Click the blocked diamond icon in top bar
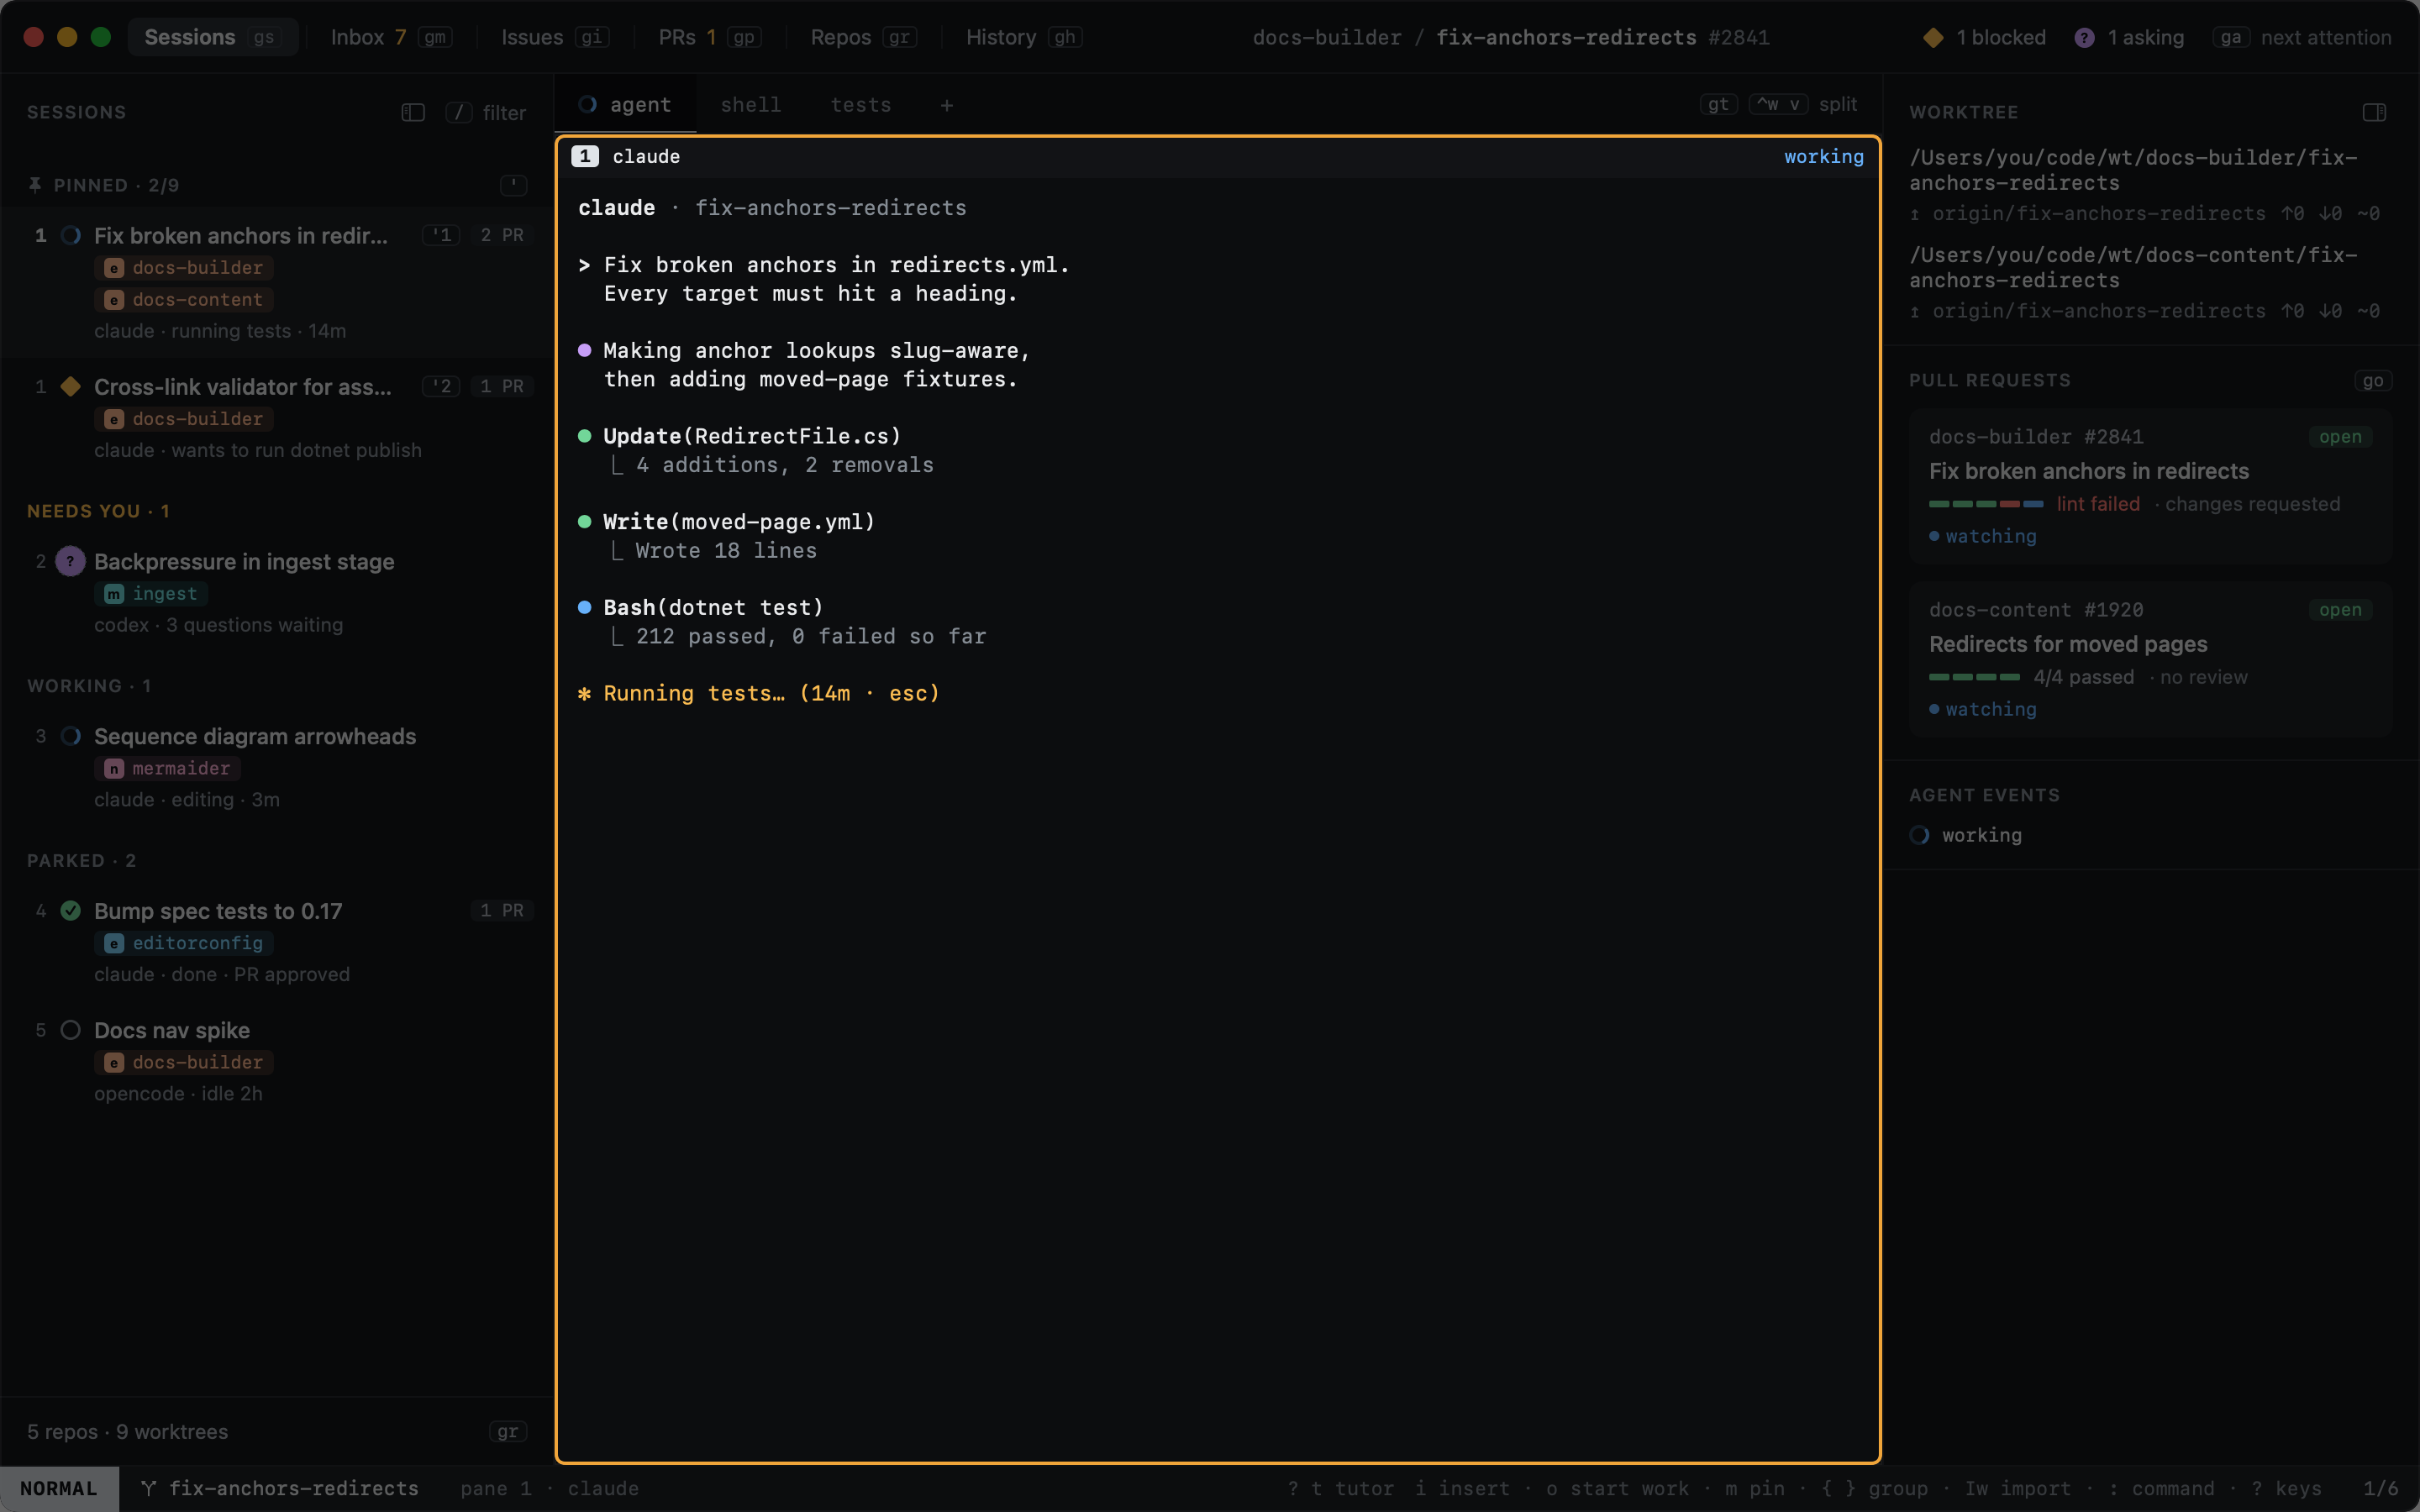 pyautogui.click(x=1933, y=37)
